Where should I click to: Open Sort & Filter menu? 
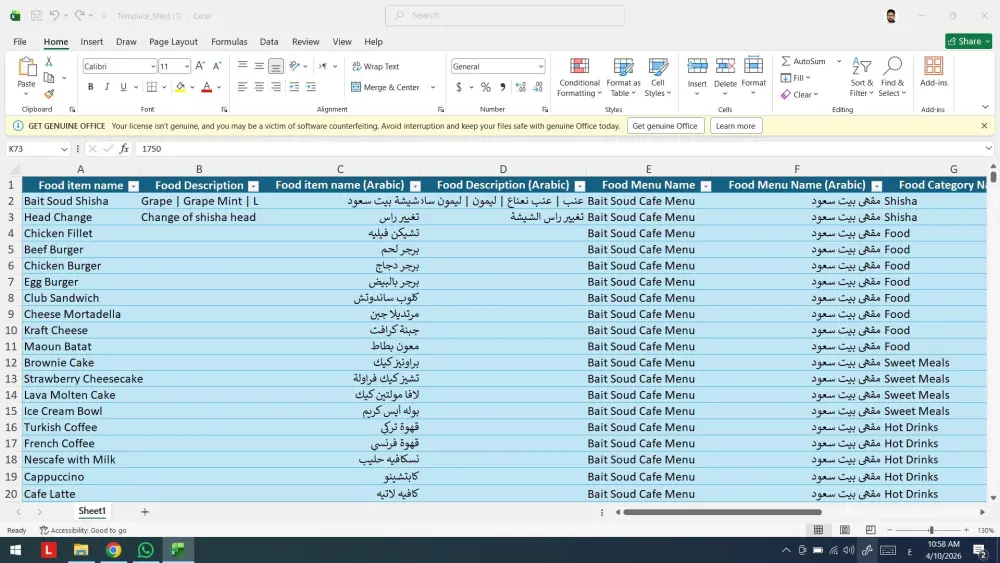862,77
